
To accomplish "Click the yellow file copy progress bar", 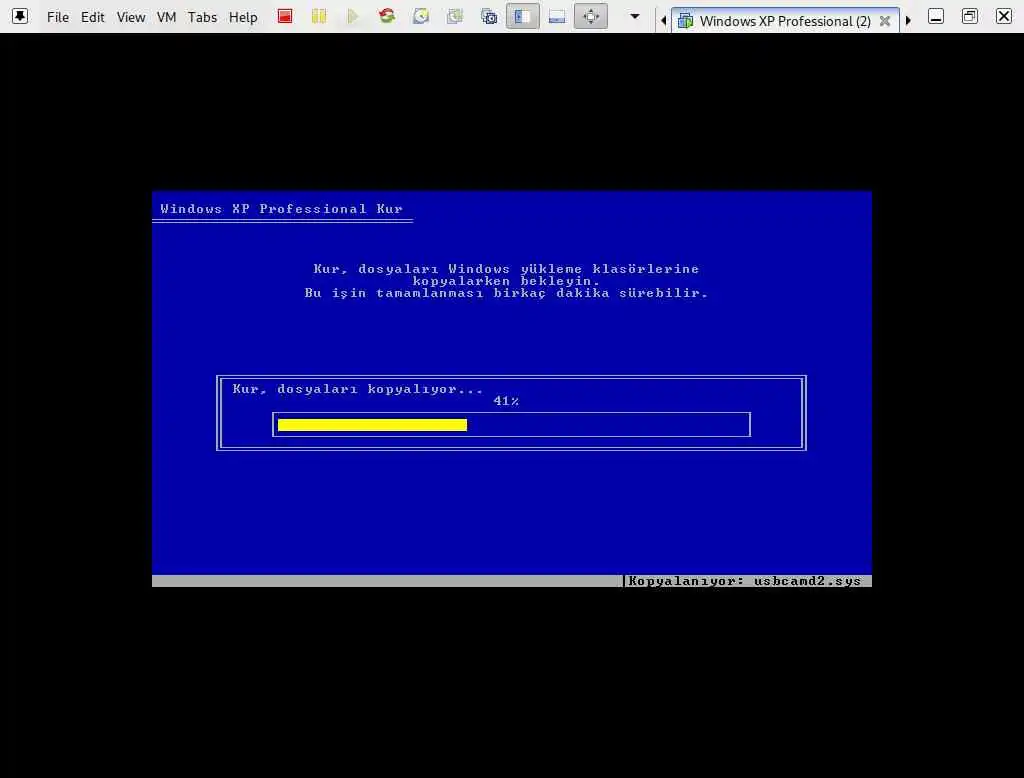I will pos(372,425).
